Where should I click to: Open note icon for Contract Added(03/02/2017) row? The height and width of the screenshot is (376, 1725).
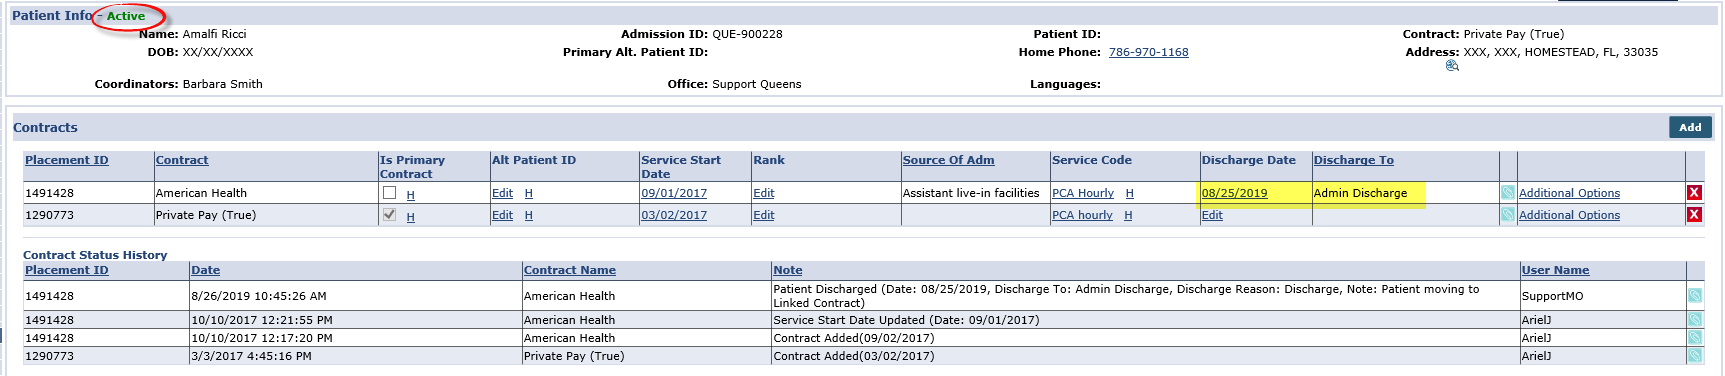point(1695,356)
